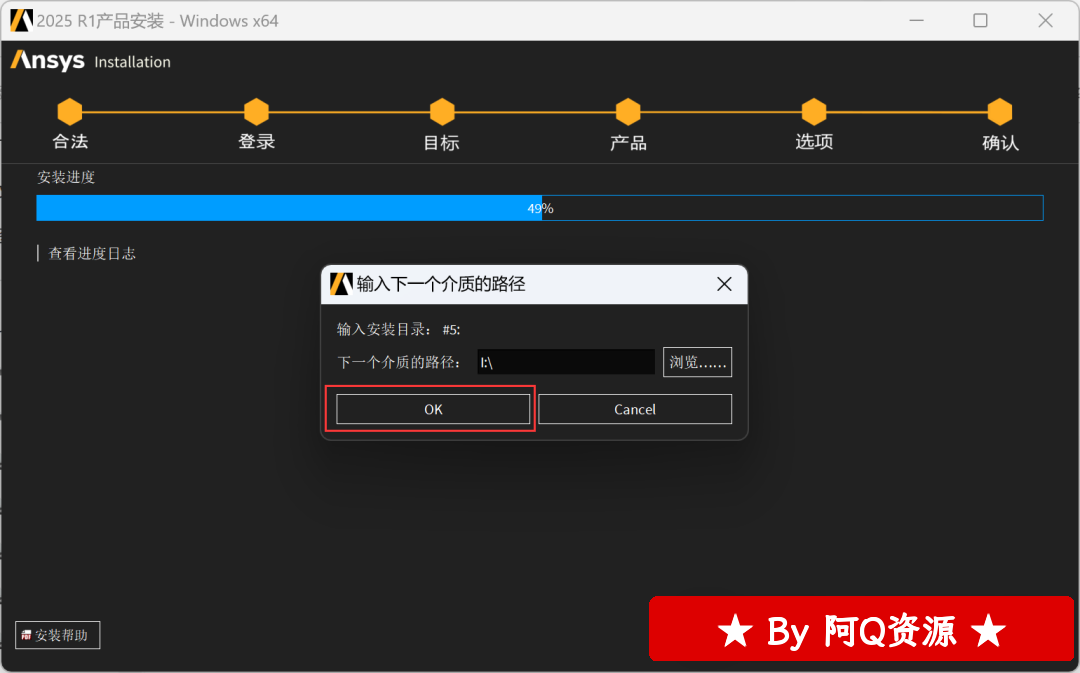
Task: Click the Installation heading text
Action: tap(132, 62)
